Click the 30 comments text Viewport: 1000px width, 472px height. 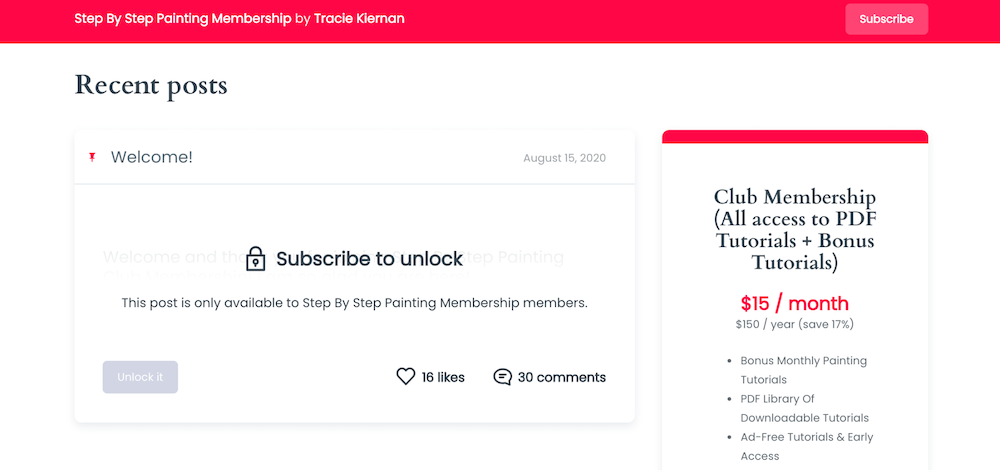click(x=562, y=377)
